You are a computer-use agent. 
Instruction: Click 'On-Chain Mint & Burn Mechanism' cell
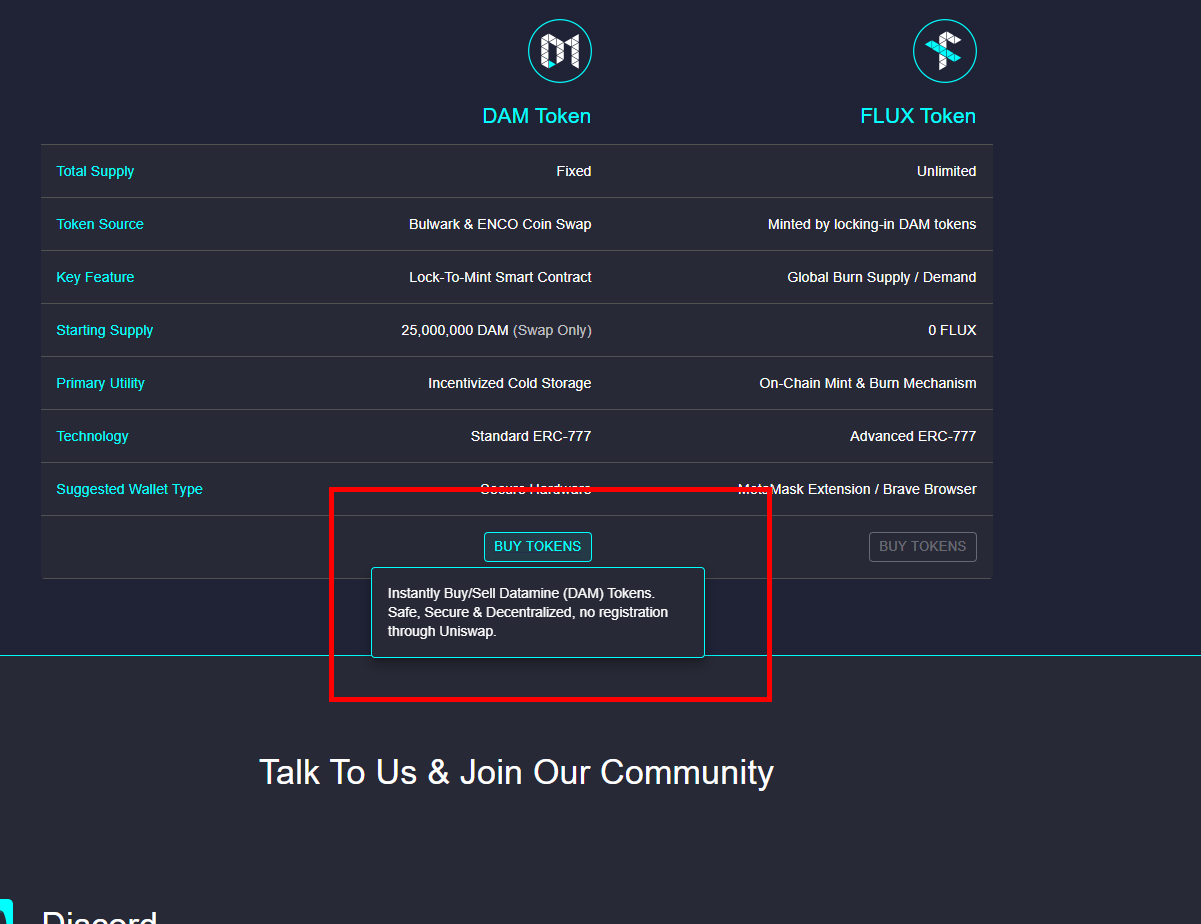868,383
